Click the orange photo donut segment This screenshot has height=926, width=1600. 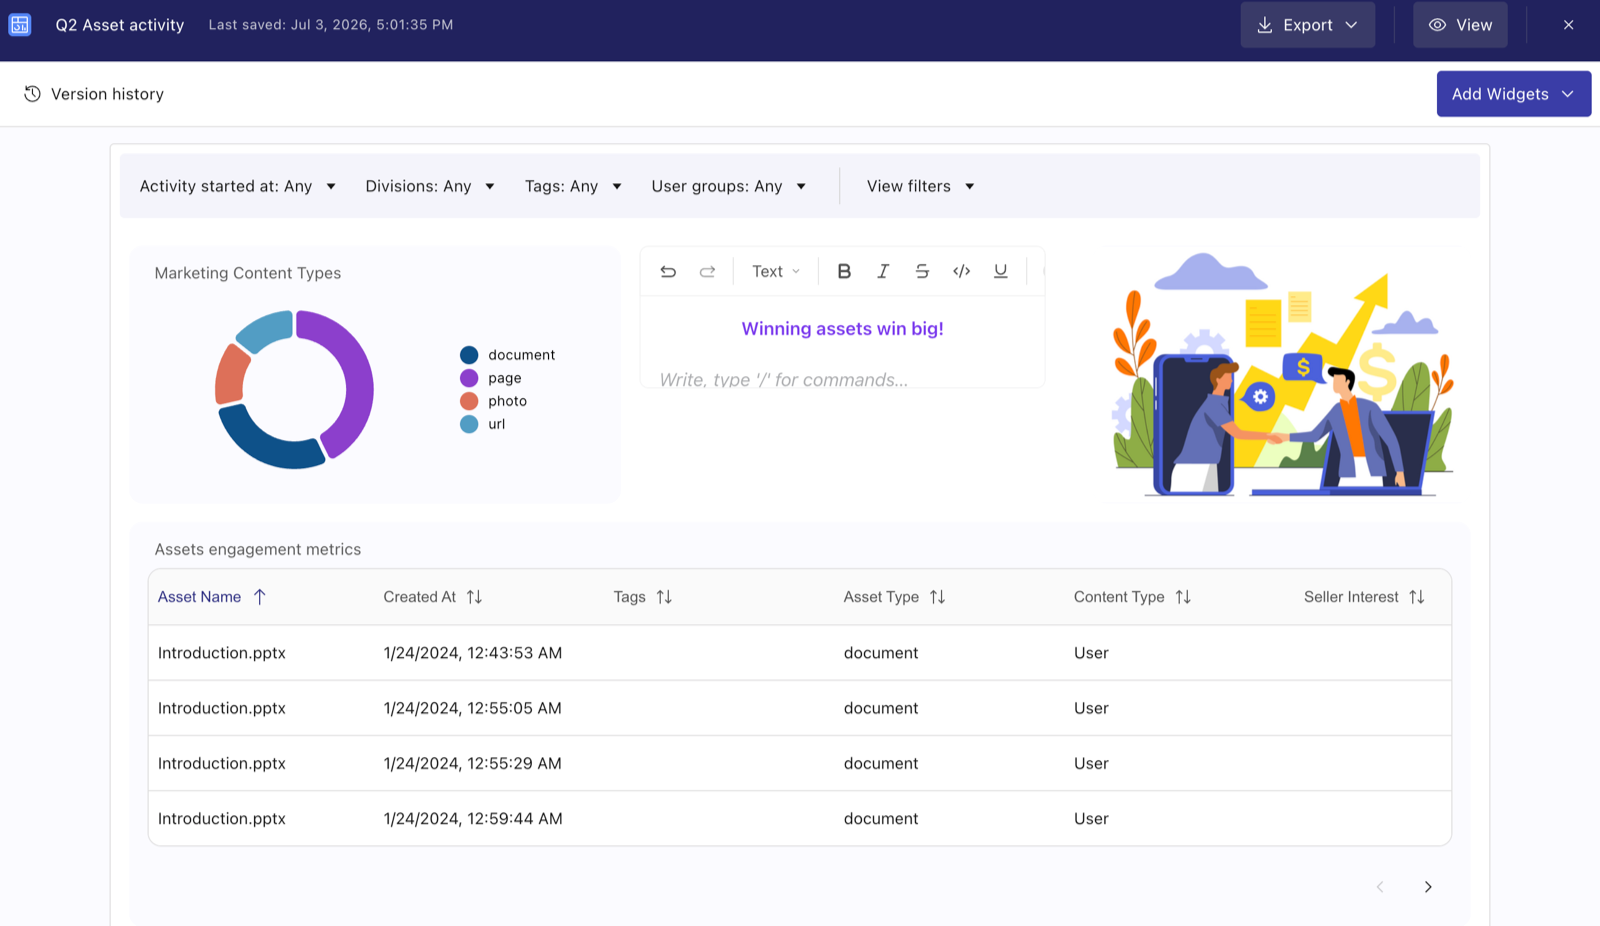[x=230, y=377]
